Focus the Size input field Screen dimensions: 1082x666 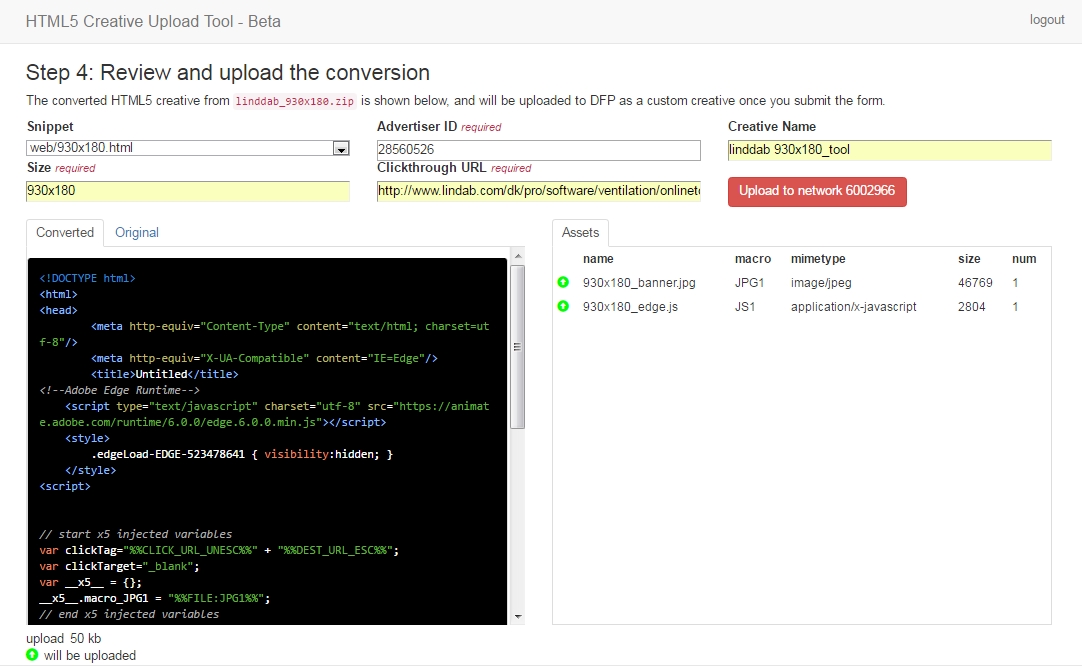tap(188, 191)
